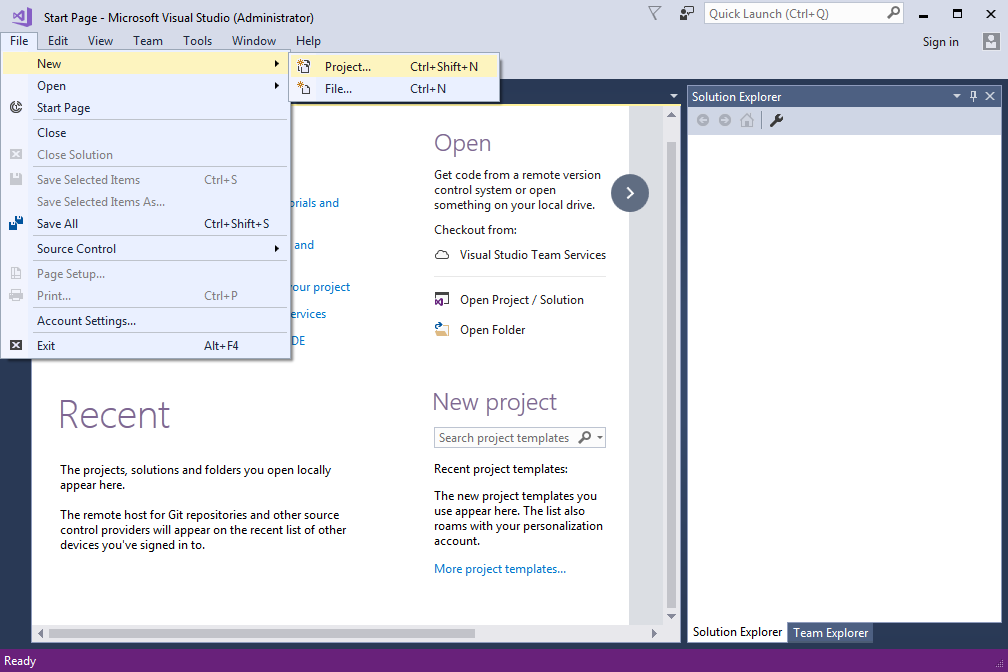This screenshot has width=1008, height=672.
Task: Click the horizontal scrollbar right arrow
Action: pyautogui.click(x=654, y=633)
